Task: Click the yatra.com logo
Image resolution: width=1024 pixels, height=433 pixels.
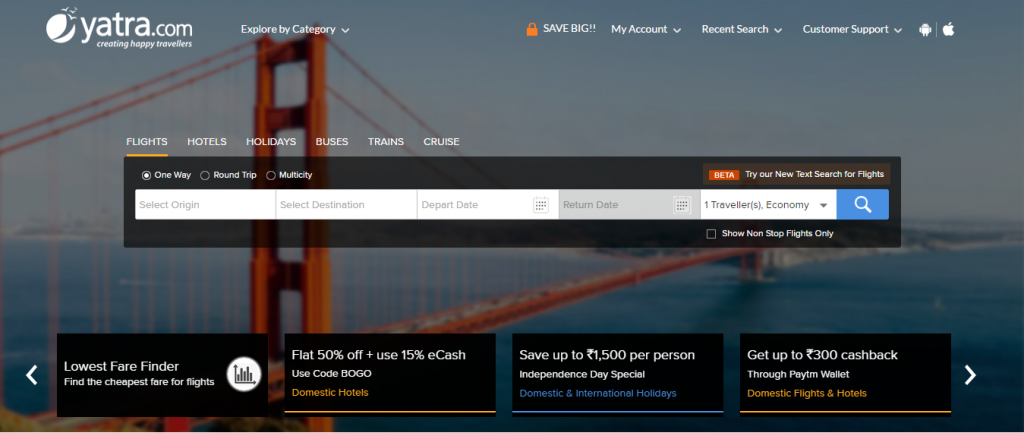Action: tap(120, 28)
